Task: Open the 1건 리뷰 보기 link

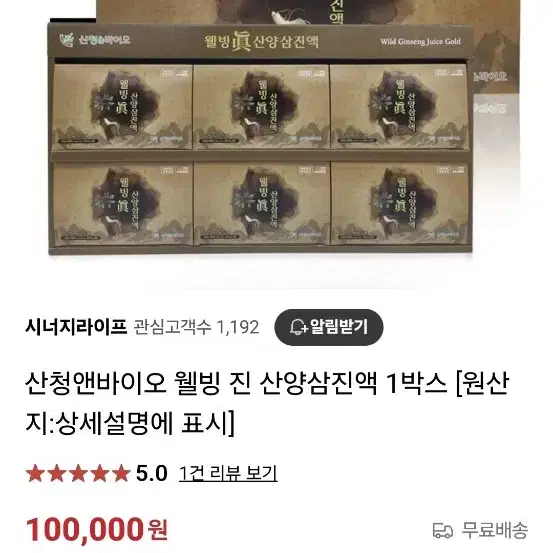Action: click(228, 473)
